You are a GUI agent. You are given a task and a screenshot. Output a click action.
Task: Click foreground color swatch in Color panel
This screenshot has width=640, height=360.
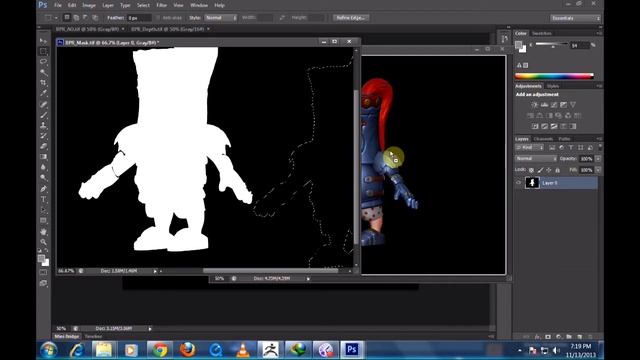coord(518,44)
